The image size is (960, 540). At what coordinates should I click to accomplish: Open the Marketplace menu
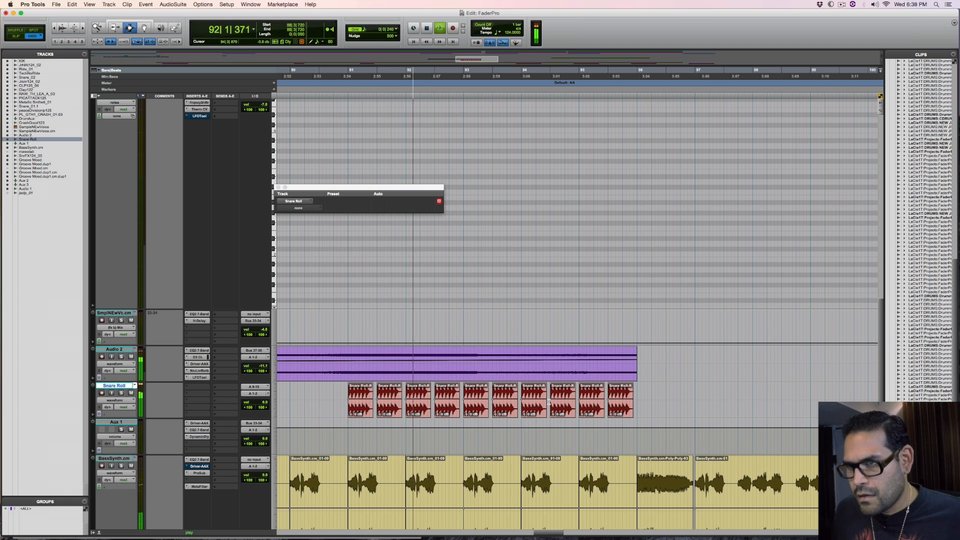point(282,4)
